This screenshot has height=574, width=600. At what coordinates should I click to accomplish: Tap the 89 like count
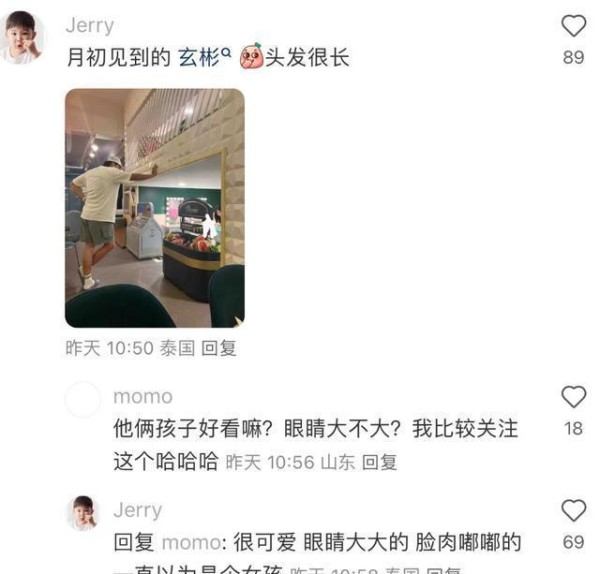click(x=574, y=57)
